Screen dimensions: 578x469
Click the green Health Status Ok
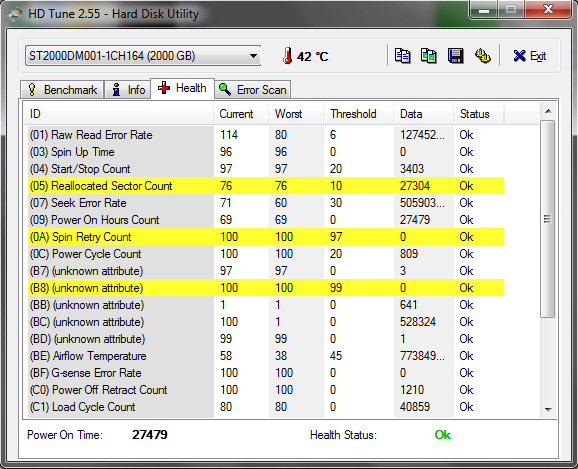coord(442,435)
